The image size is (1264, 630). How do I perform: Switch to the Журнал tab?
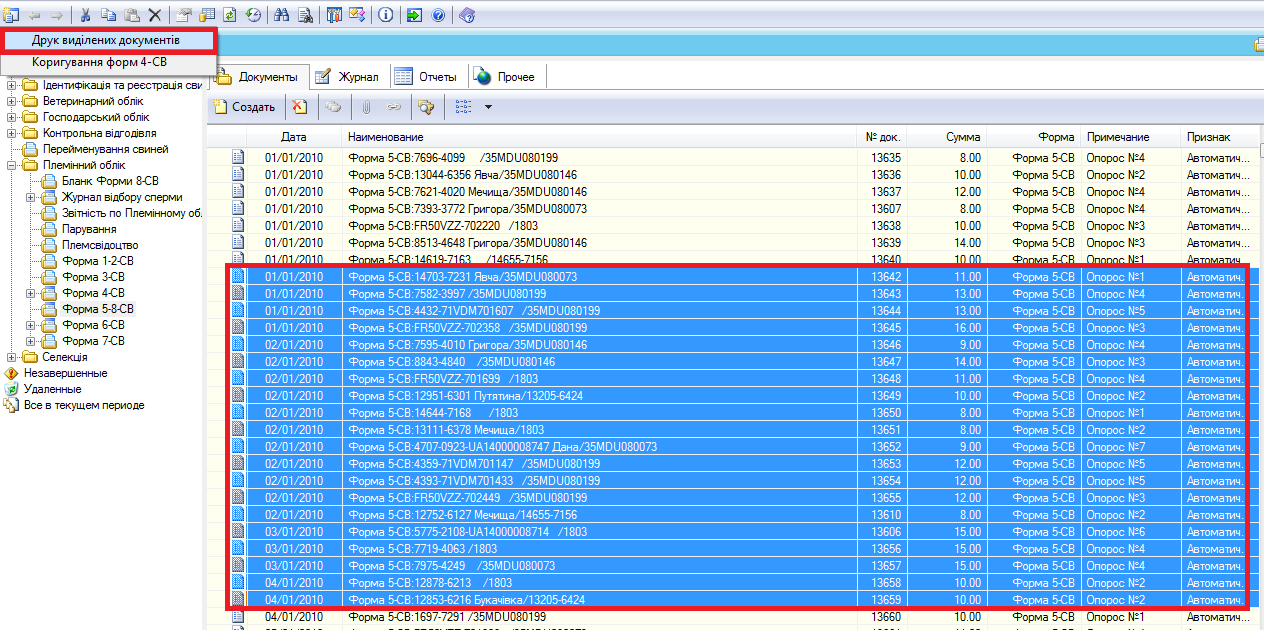coord(347,77)
